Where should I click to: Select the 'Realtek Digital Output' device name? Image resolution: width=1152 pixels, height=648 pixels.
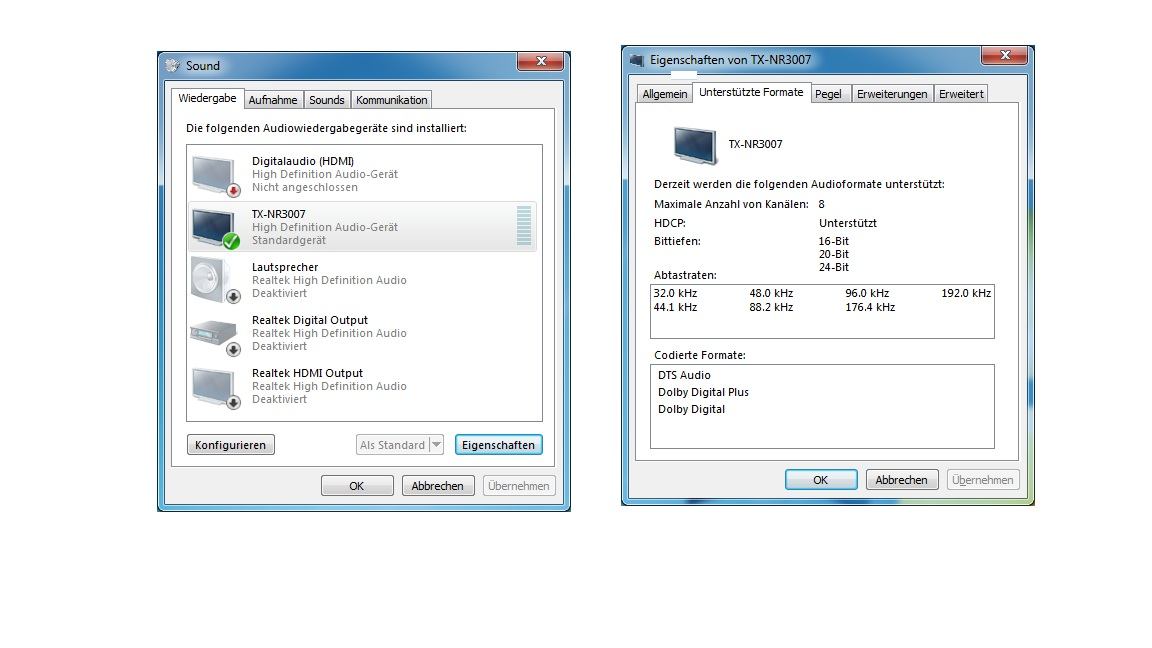pos(310,320)
